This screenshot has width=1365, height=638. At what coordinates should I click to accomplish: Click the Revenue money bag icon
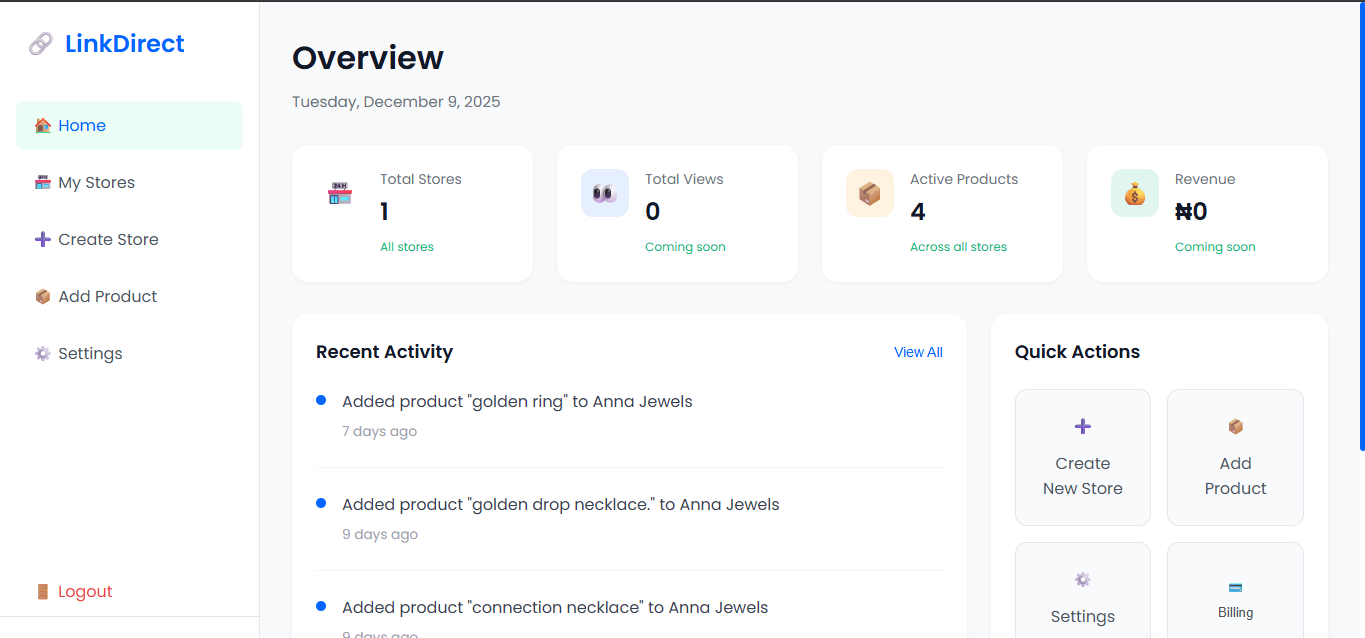(x=1134, y=193)
